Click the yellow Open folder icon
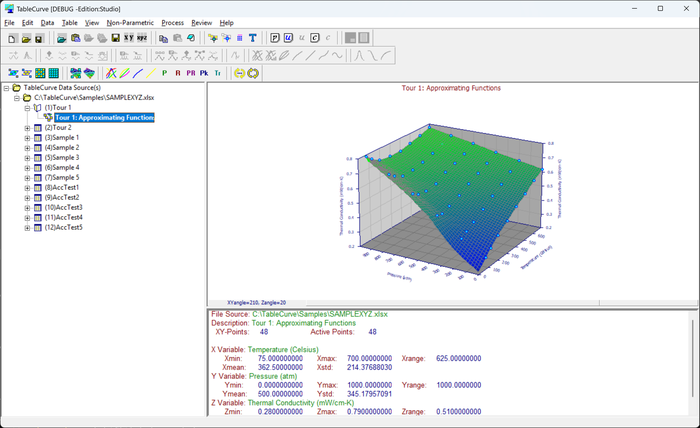 coord(25,38)
